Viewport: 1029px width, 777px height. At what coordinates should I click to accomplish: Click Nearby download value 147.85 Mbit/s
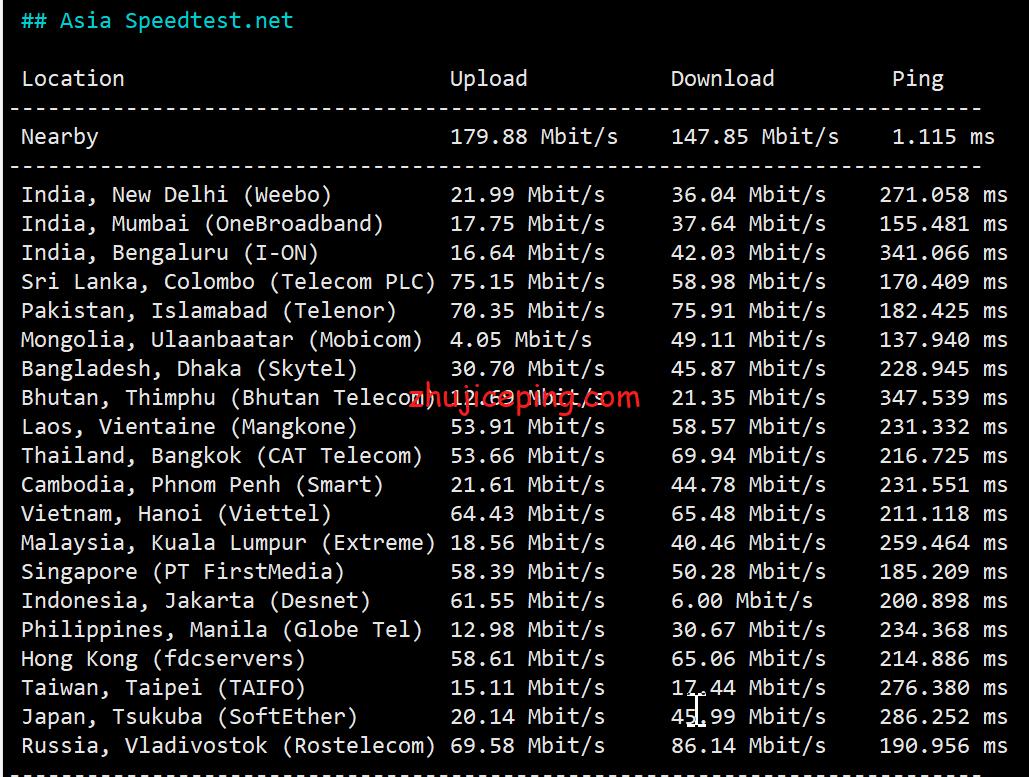[755, 136]
